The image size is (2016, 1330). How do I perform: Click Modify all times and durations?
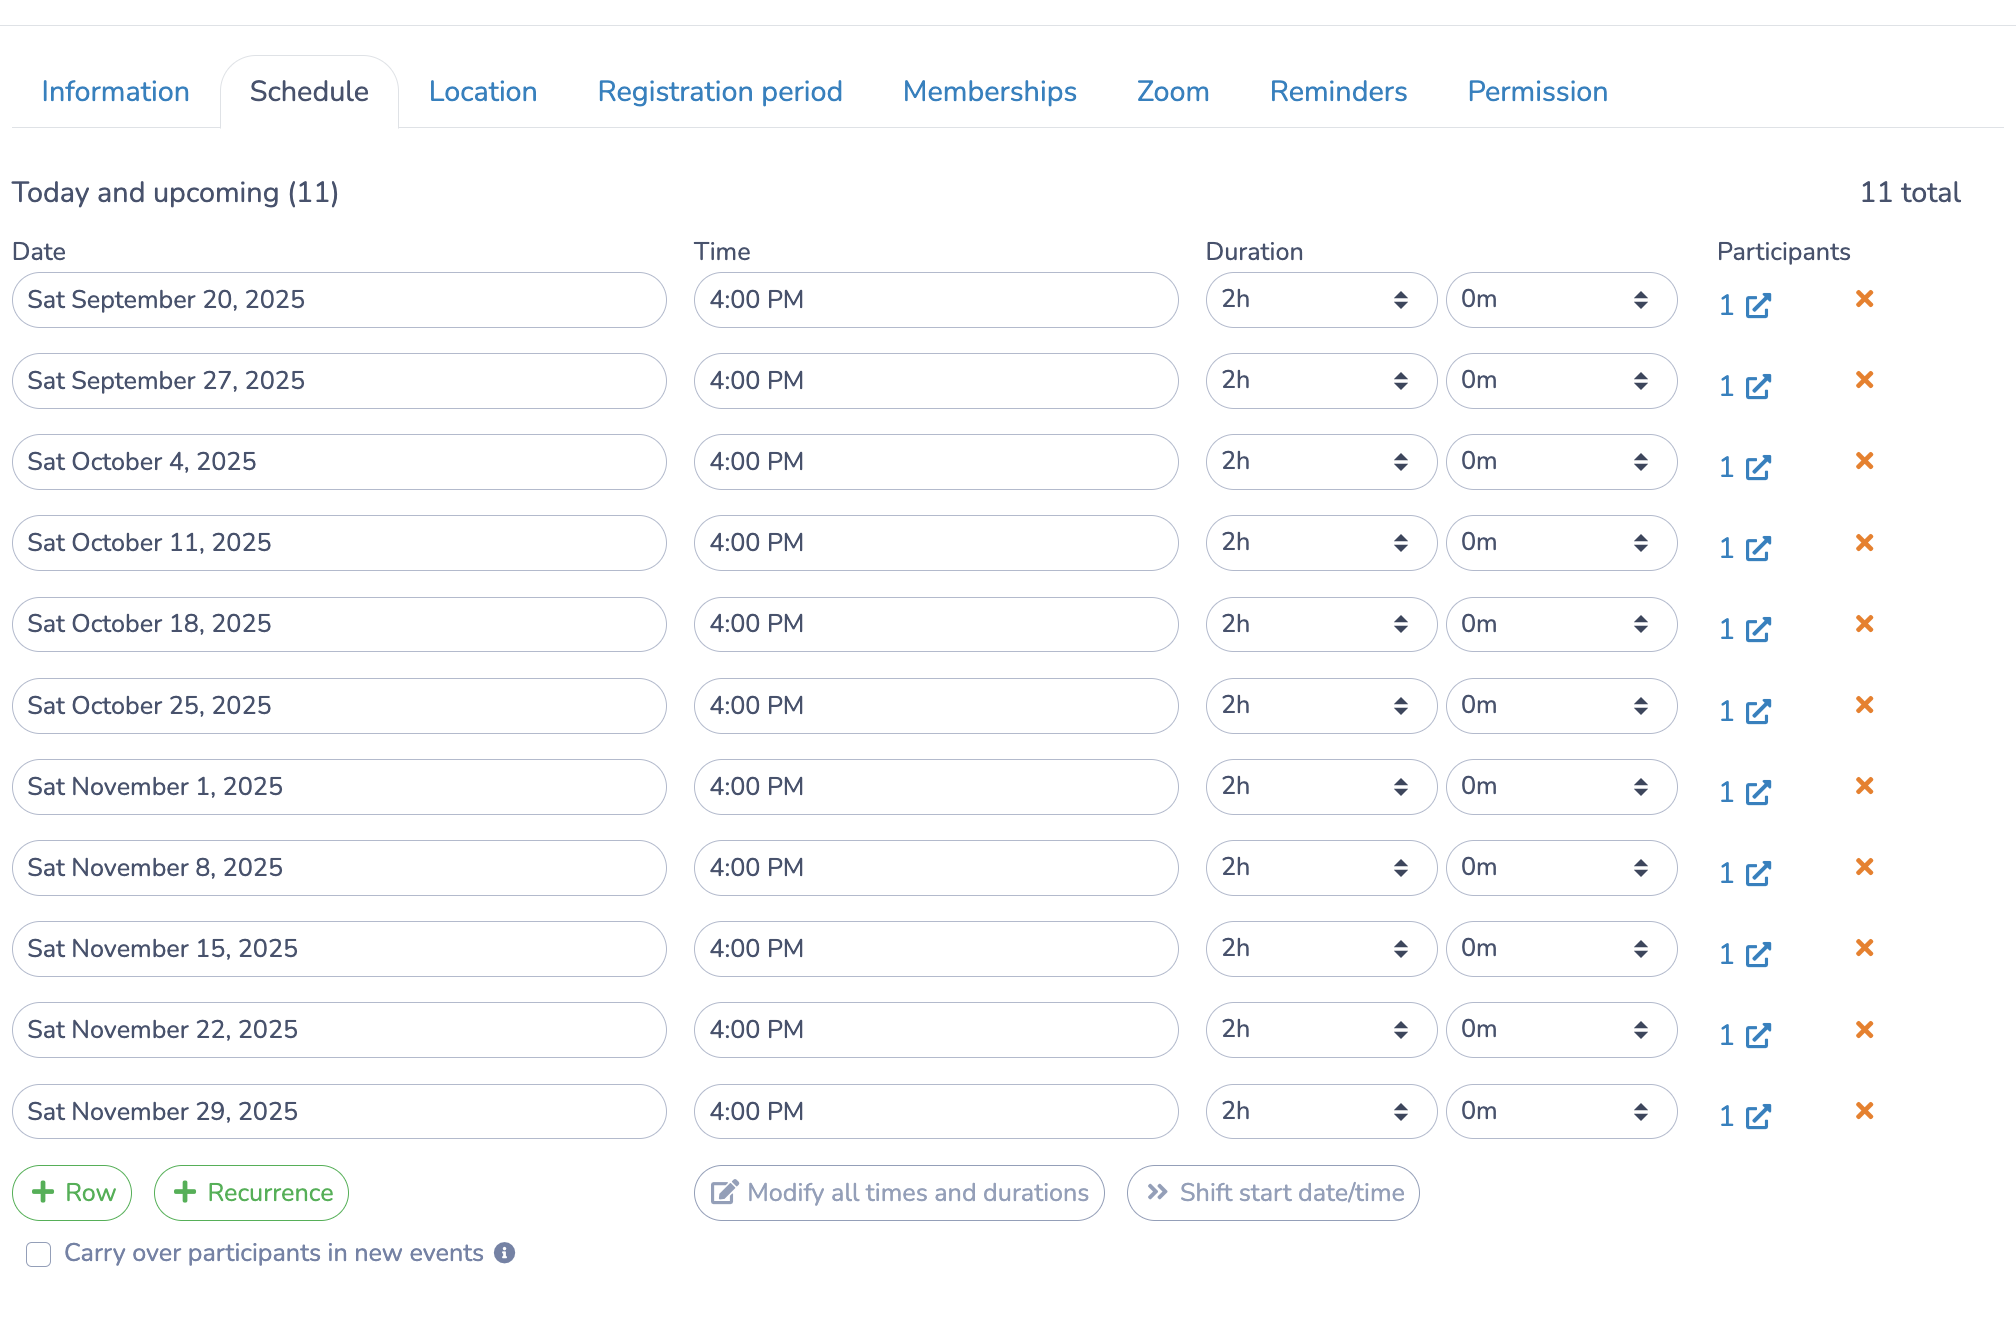point(899,1193)
